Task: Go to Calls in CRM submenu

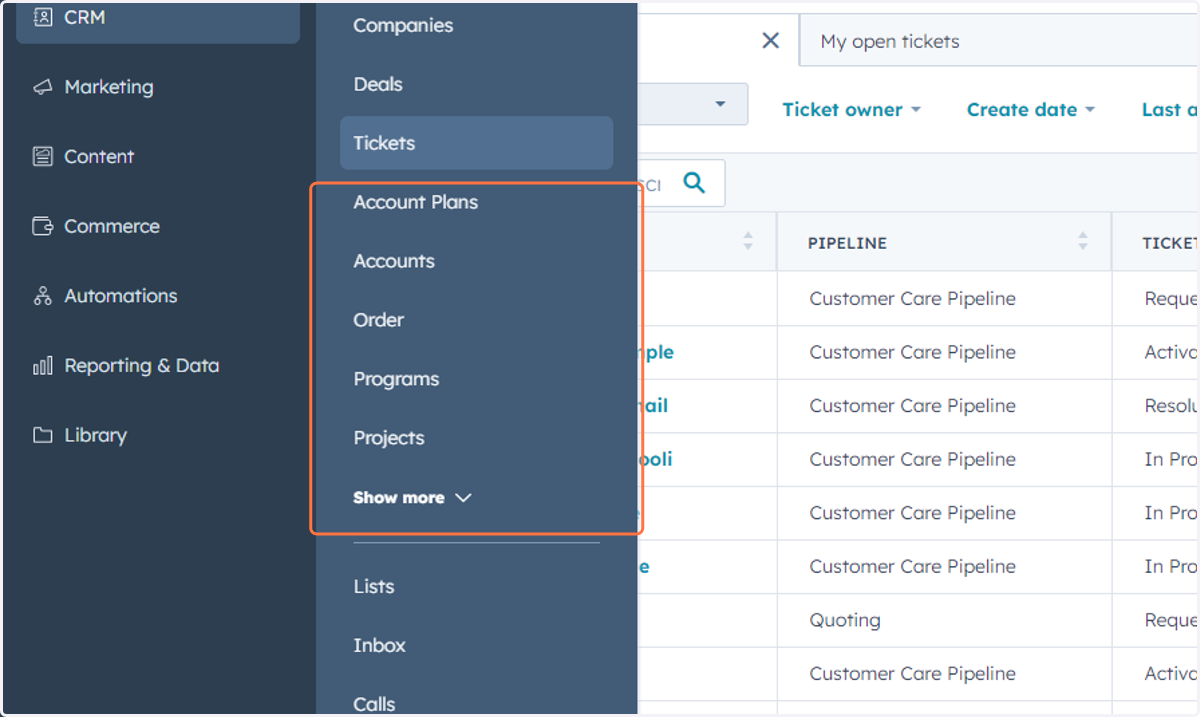Action: (x=375, y=705)
